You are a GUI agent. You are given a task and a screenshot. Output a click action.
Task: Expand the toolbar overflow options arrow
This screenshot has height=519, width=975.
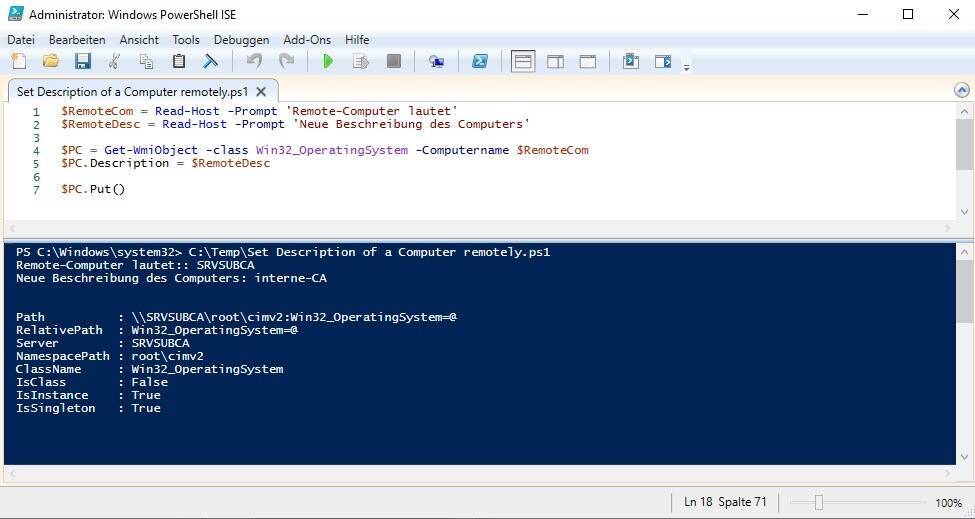[686, 67]
